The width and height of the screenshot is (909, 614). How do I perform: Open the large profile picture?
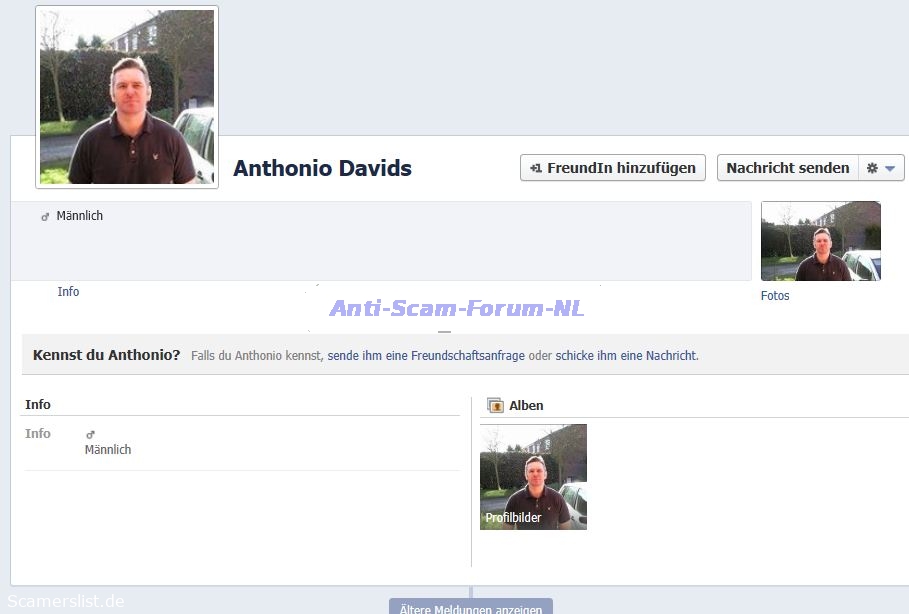tap(127, 97)
